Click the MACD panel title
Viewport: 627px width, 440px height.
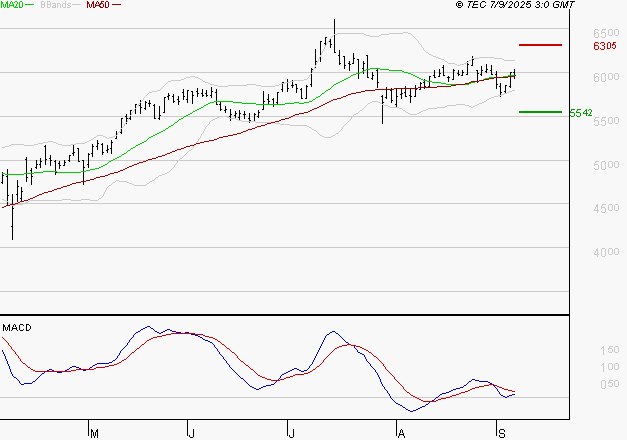tap(15, 328)
